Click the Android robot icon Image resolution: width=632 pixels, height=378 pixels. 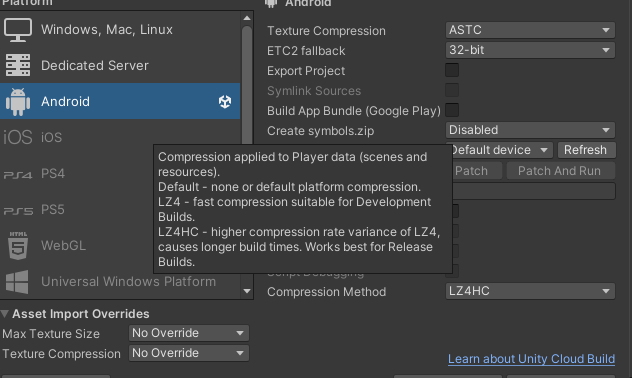pyautogui.click(x=18, y=102)
